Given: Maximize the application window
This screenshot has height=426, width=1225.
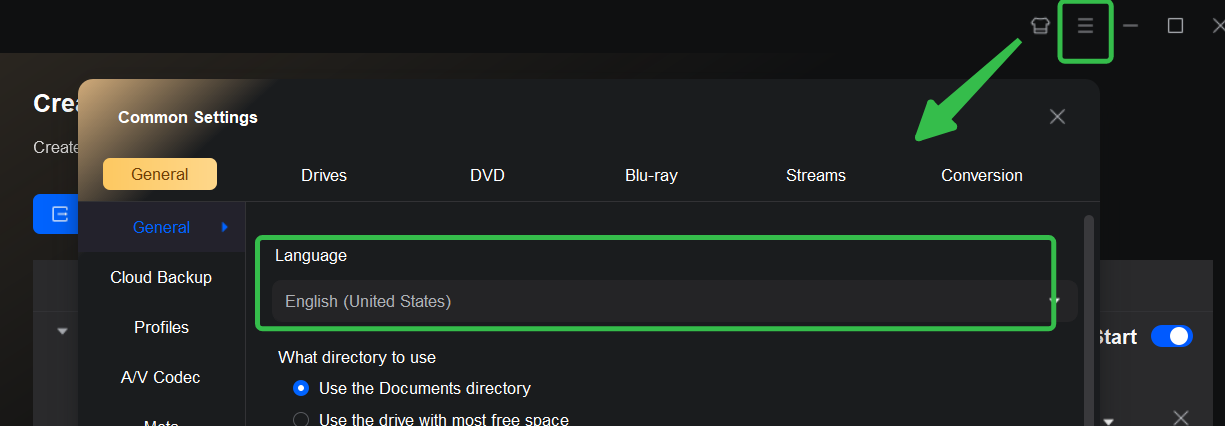Looking at the screenshot, I should tap(1176, 26).
